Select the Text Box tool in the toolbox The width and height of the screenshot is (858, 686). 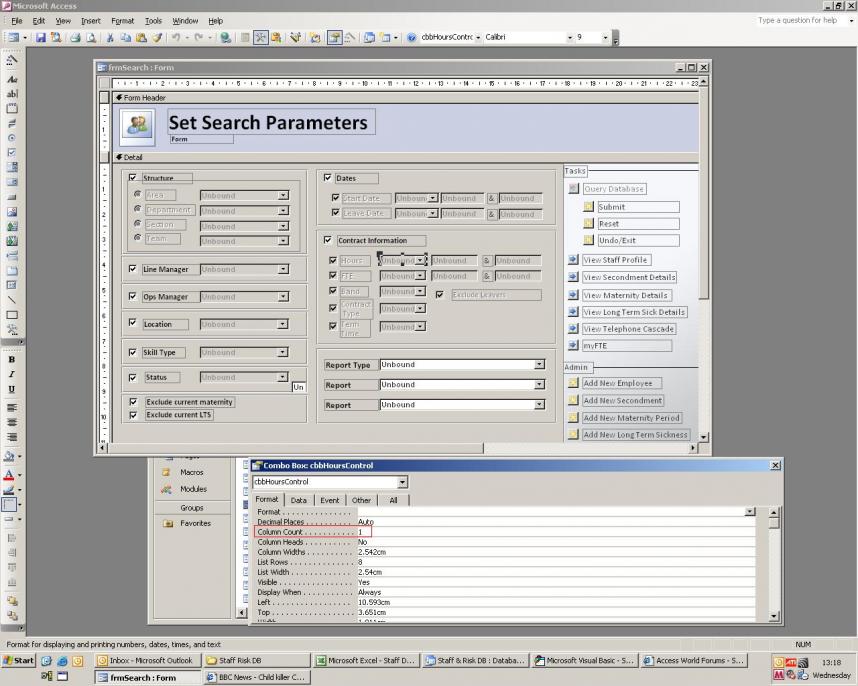(x=13, y=93)
